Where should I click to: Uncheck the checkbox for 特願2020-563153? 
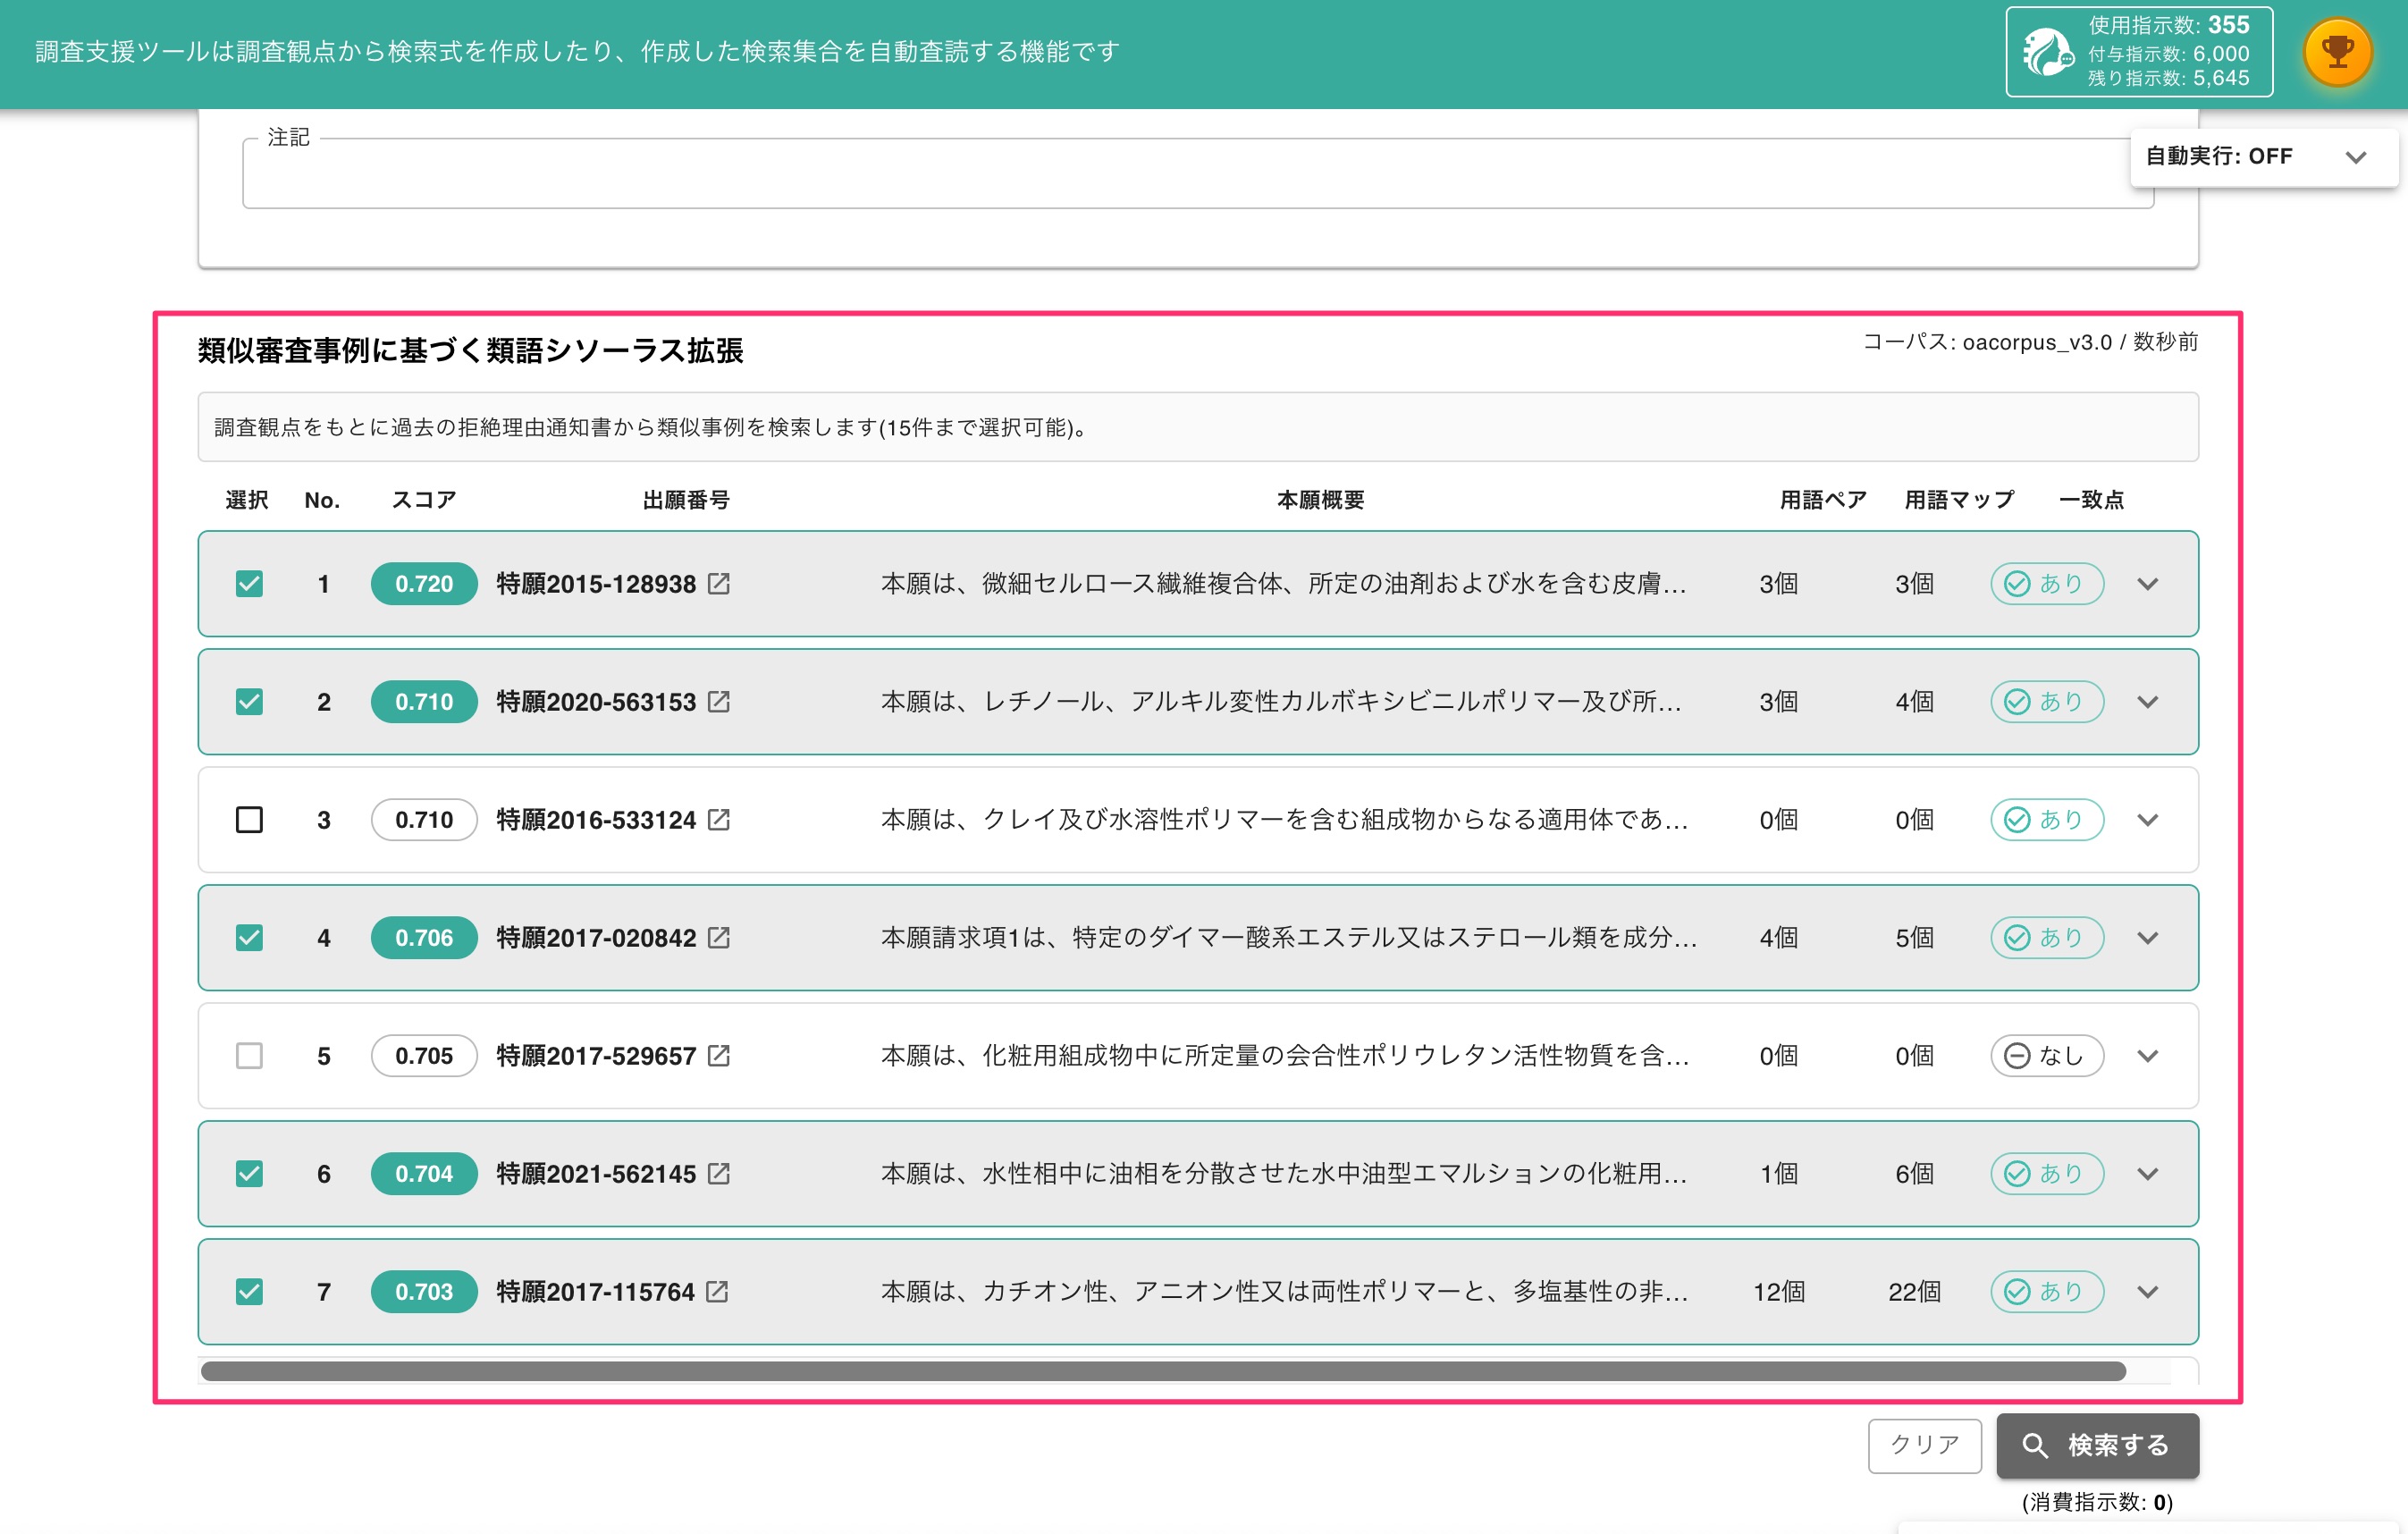(x=249, y=701)
